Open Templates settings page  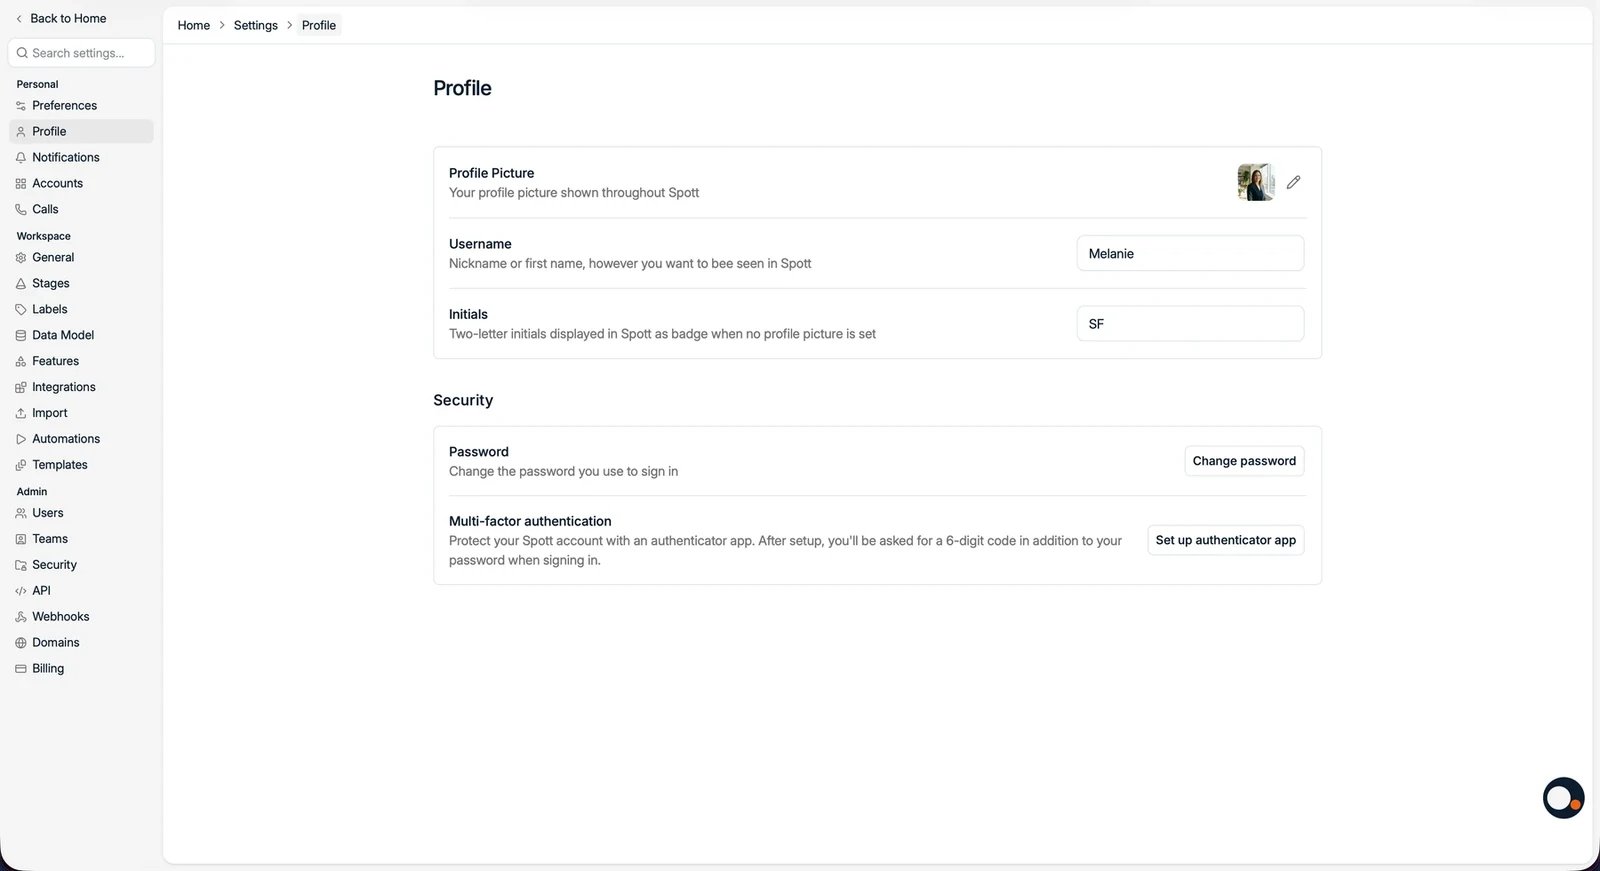coord(81,466)
